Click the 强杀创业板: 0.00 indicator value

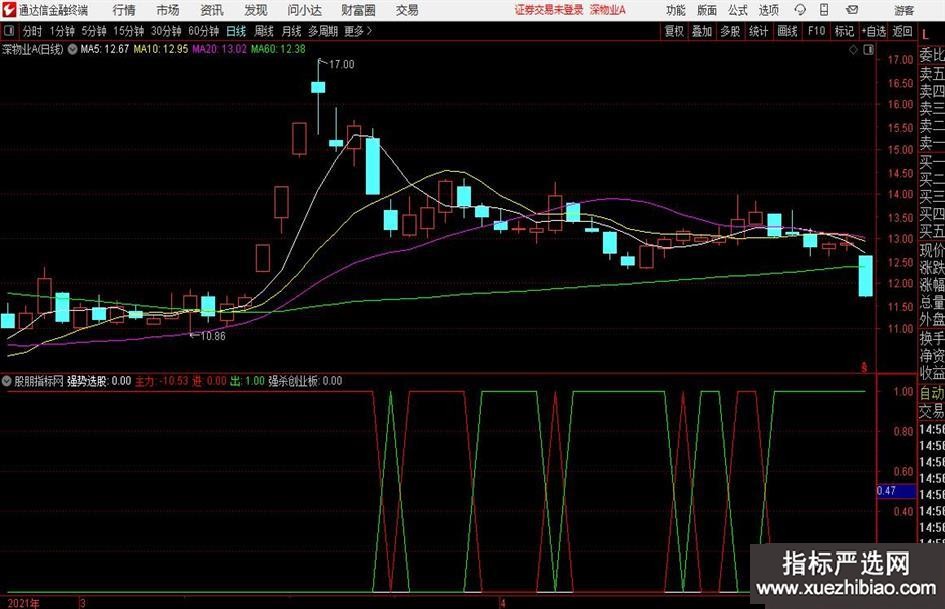305,381
